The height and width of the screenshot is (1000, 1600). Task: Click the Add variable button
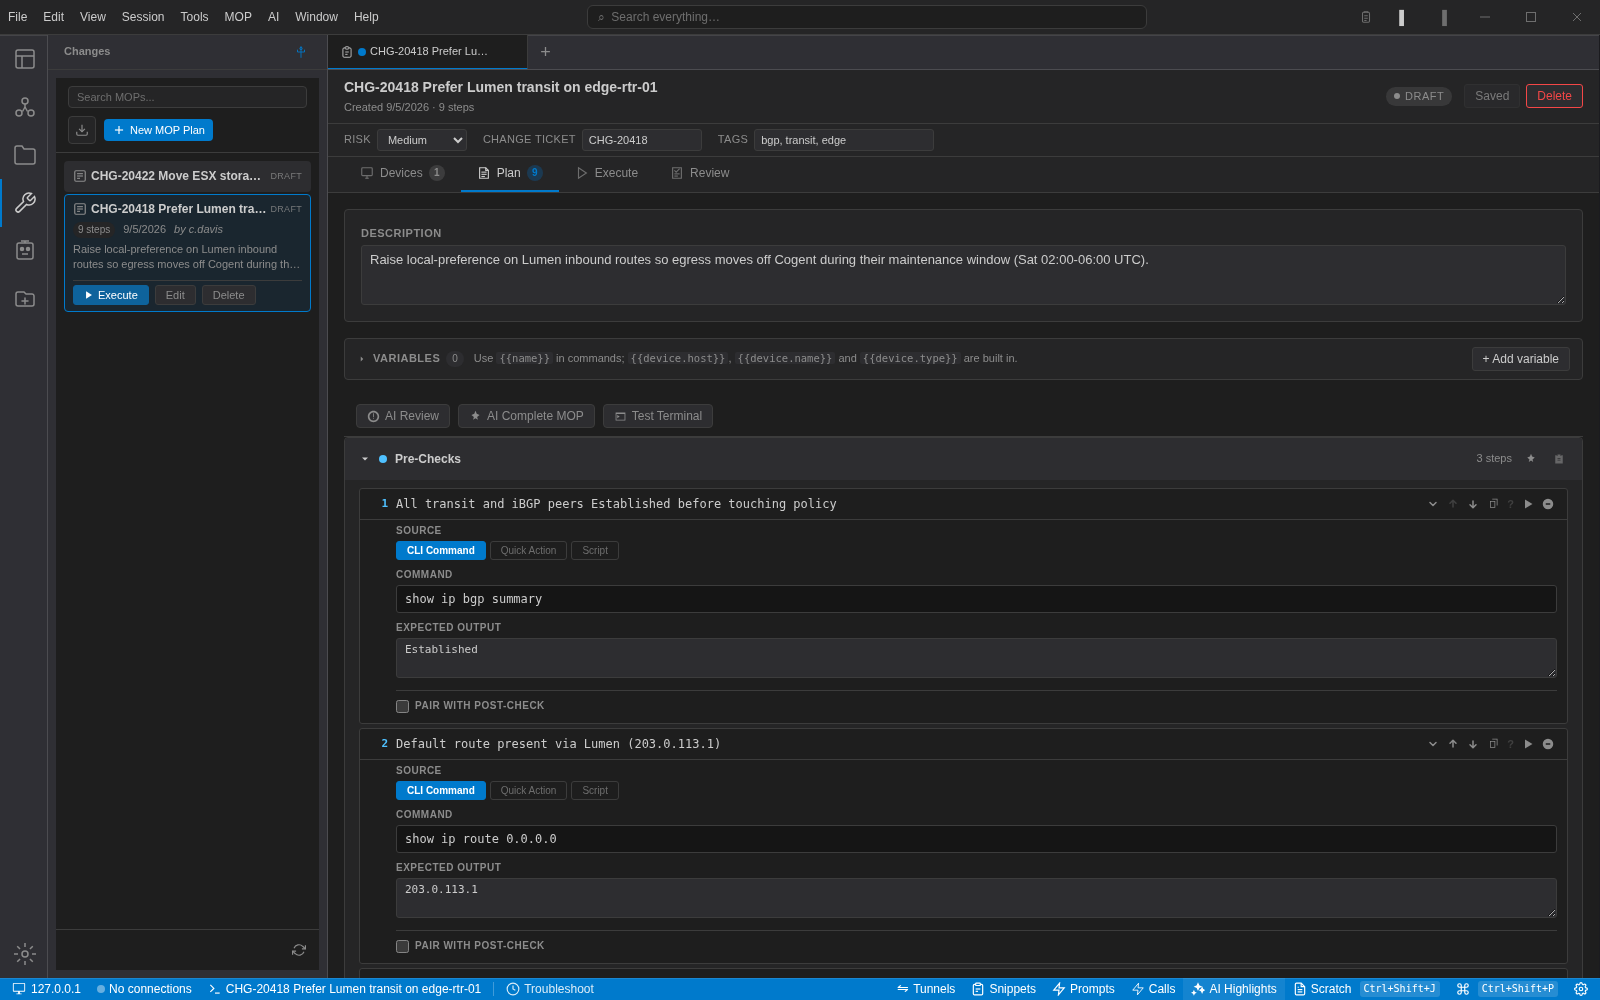pyautogui.click(x=1520, y=359)
